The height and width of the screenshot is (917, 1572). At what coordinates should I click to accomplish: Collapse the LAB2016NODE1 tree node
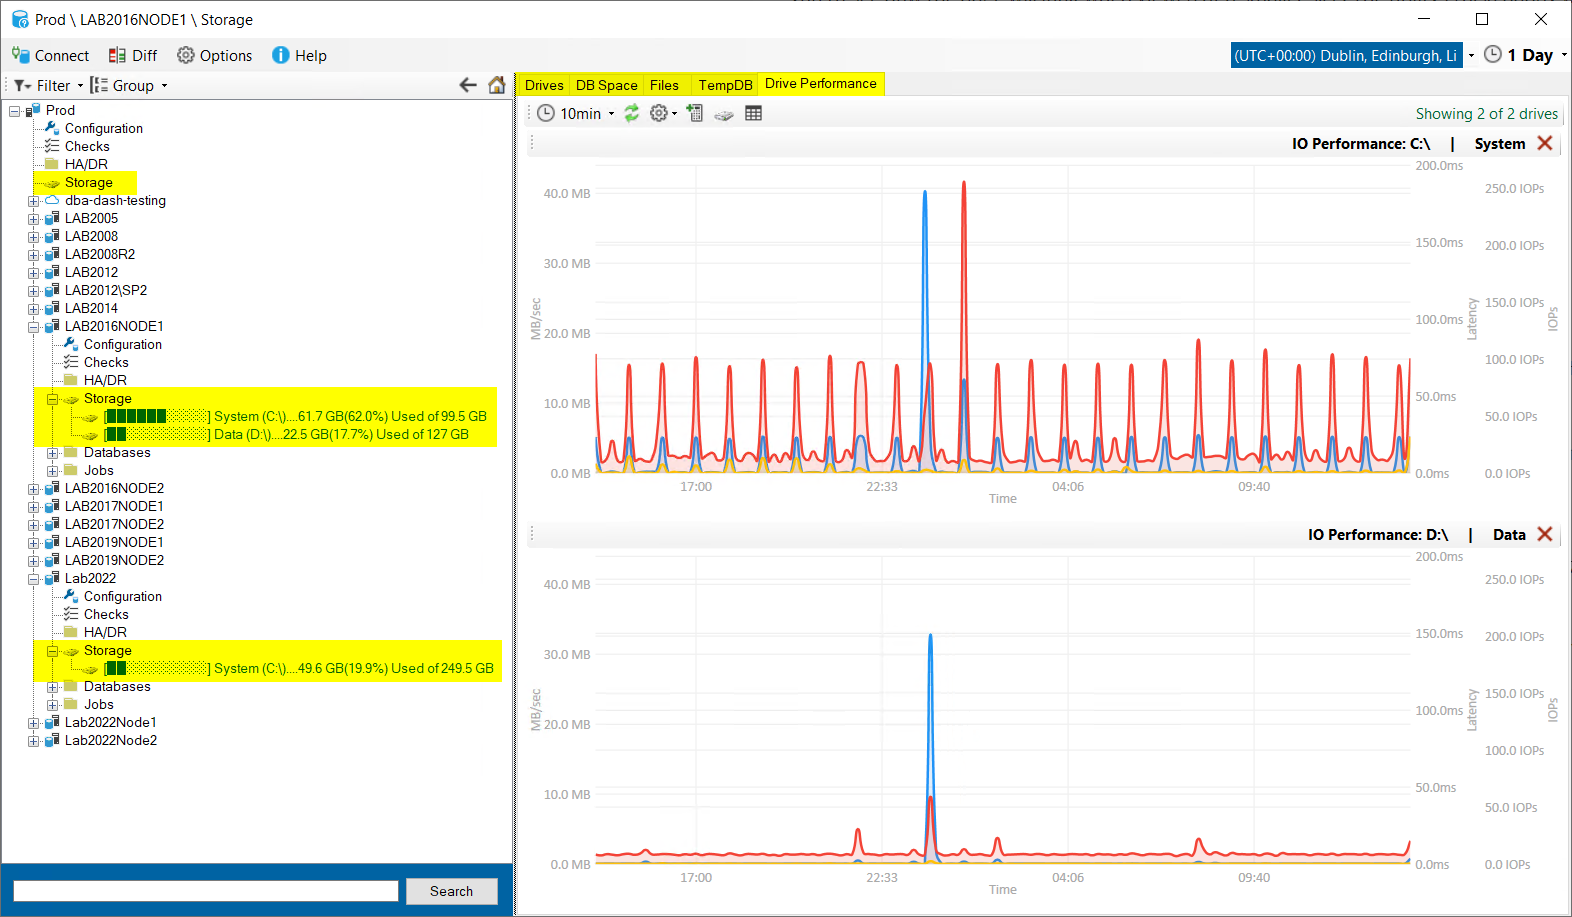pyautogui.click(x=34, y=327)
